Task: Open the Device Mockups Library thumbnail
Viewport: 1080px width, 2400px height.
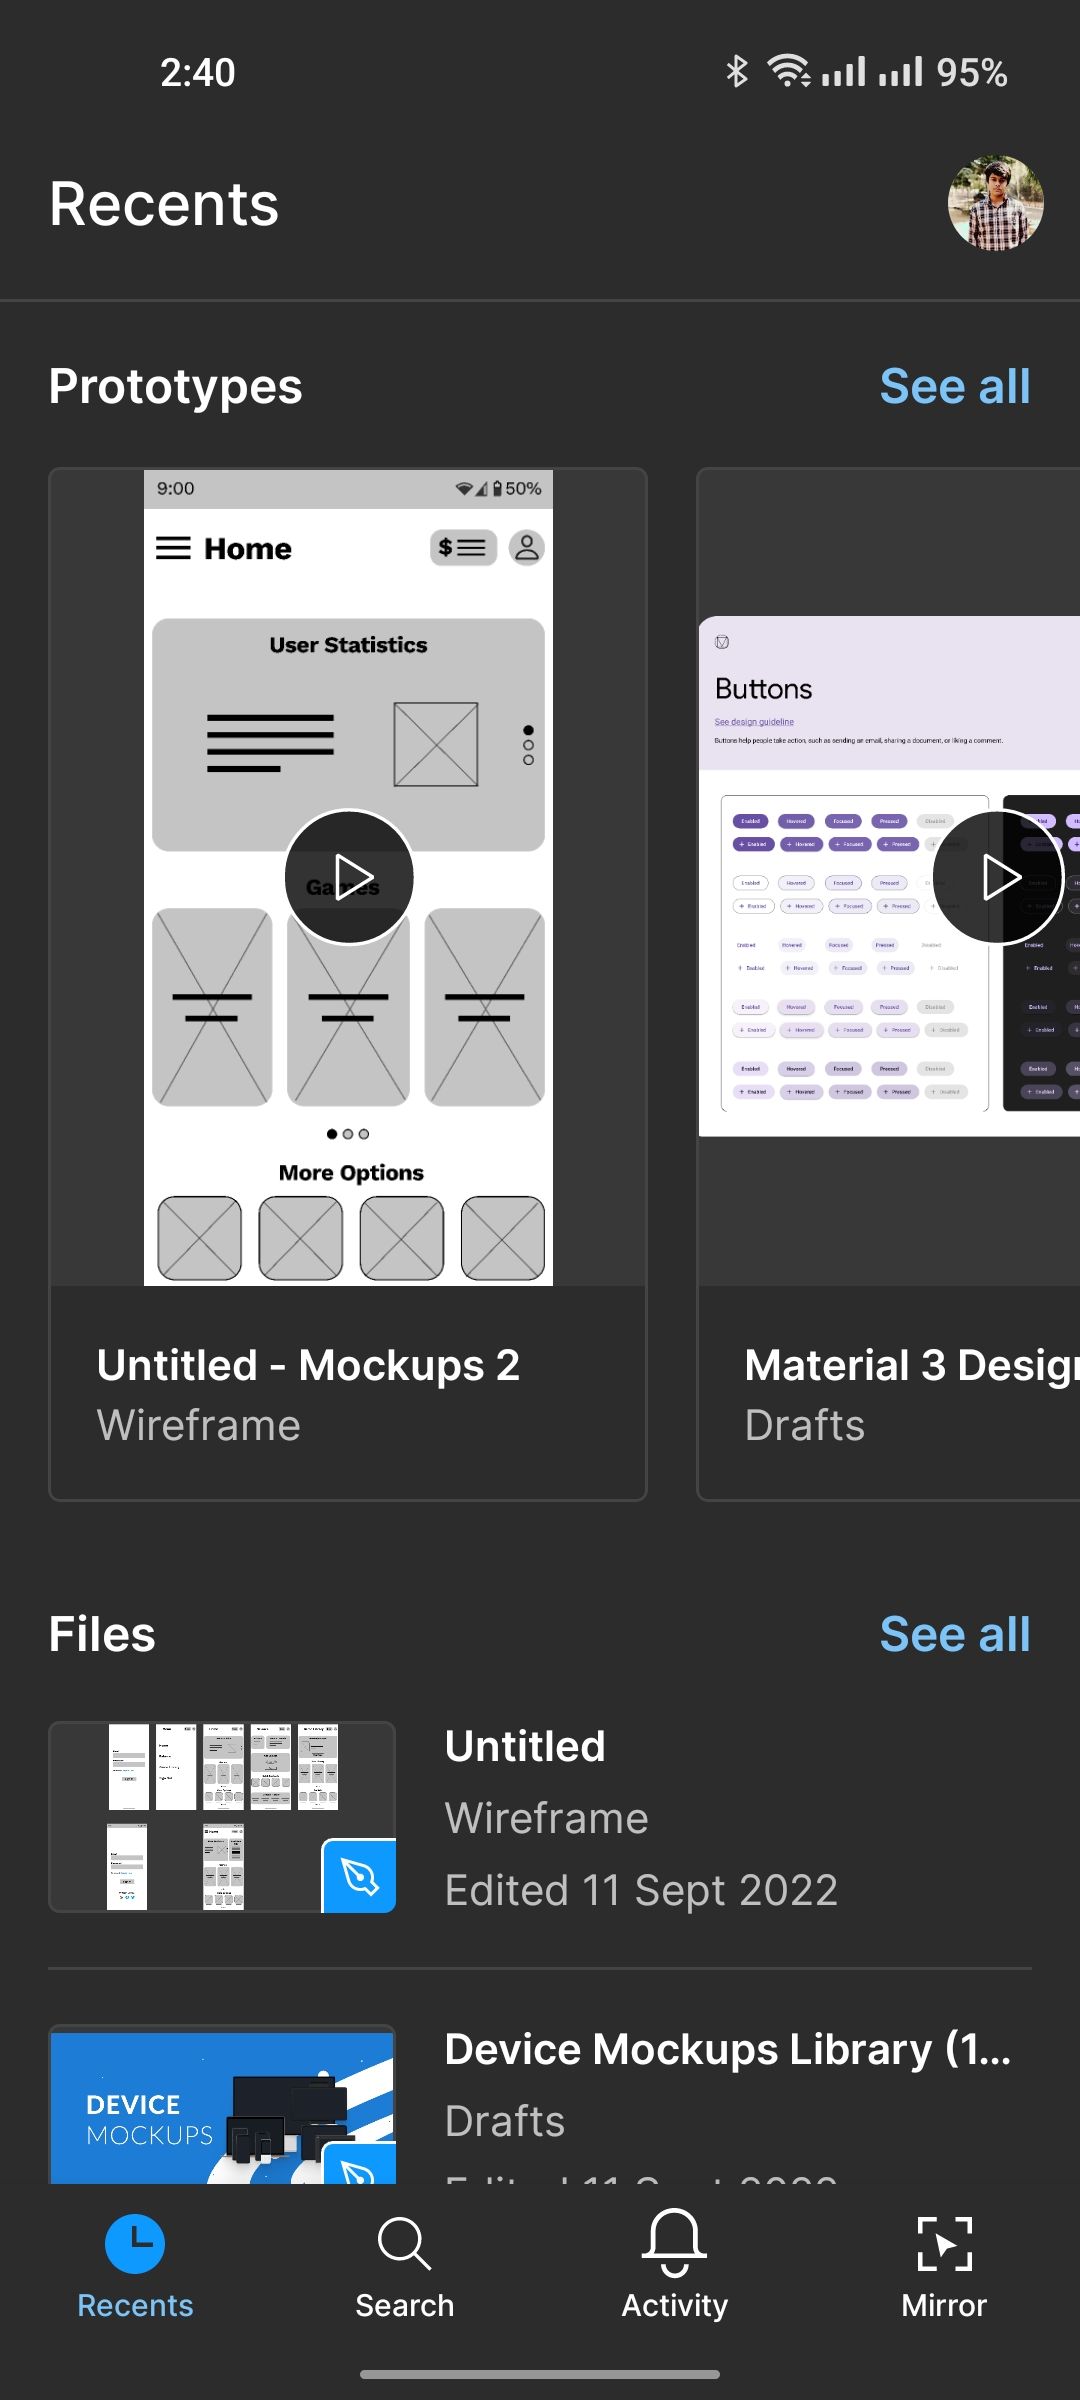Action: [222, 2104]
